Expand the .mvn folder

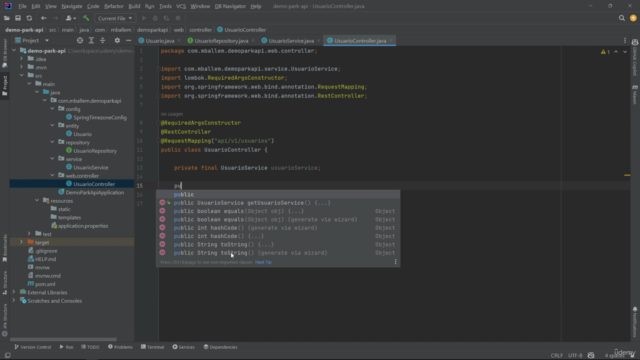(22, 67)
